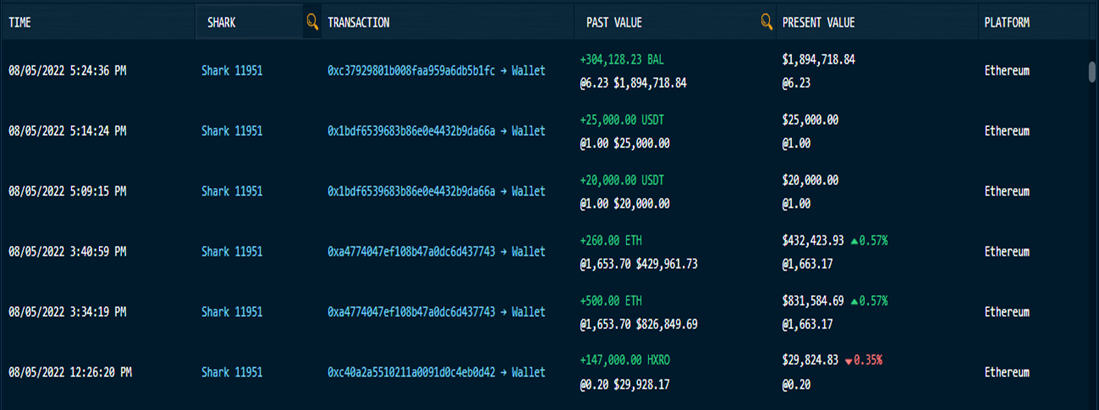This screenshot has height=410, width=1099.
Task: Click present value $432,423.93
Action: (813, 240)
